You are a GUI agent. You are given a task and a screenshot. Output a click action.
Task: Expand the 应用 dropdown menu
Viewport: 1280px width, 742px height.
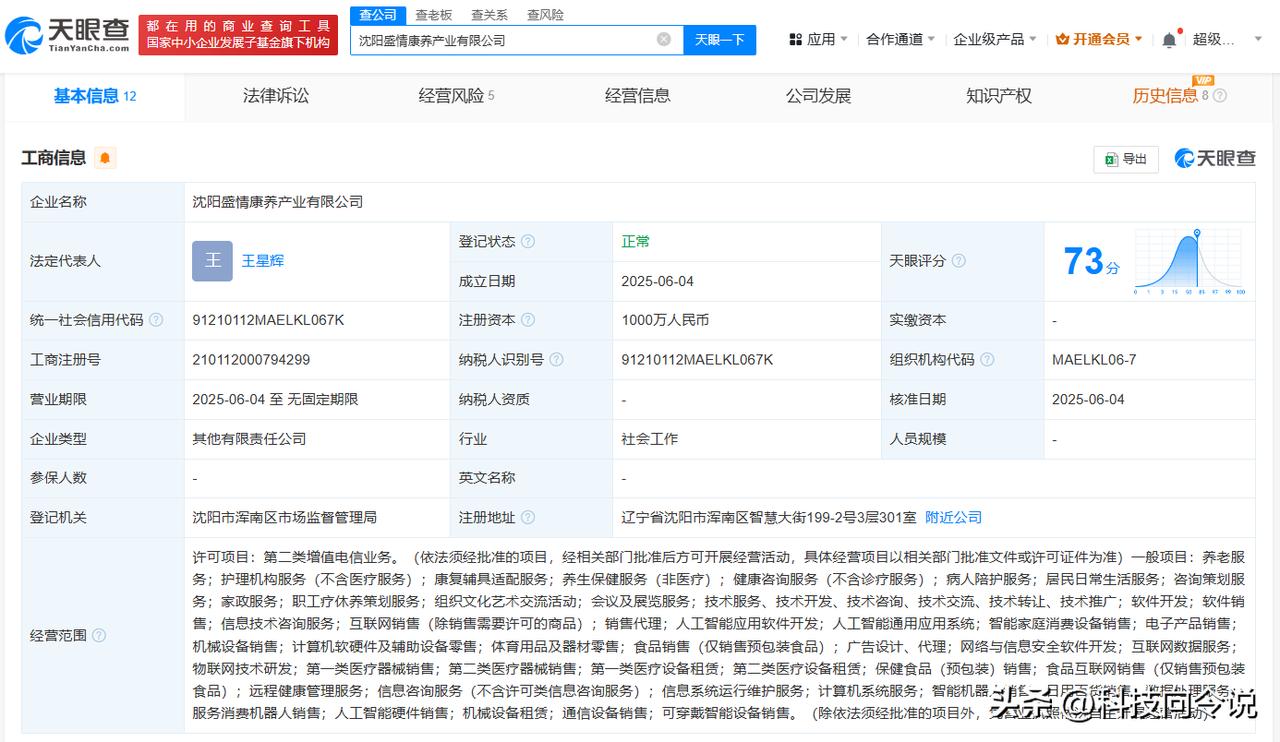(x=843, y=39)
